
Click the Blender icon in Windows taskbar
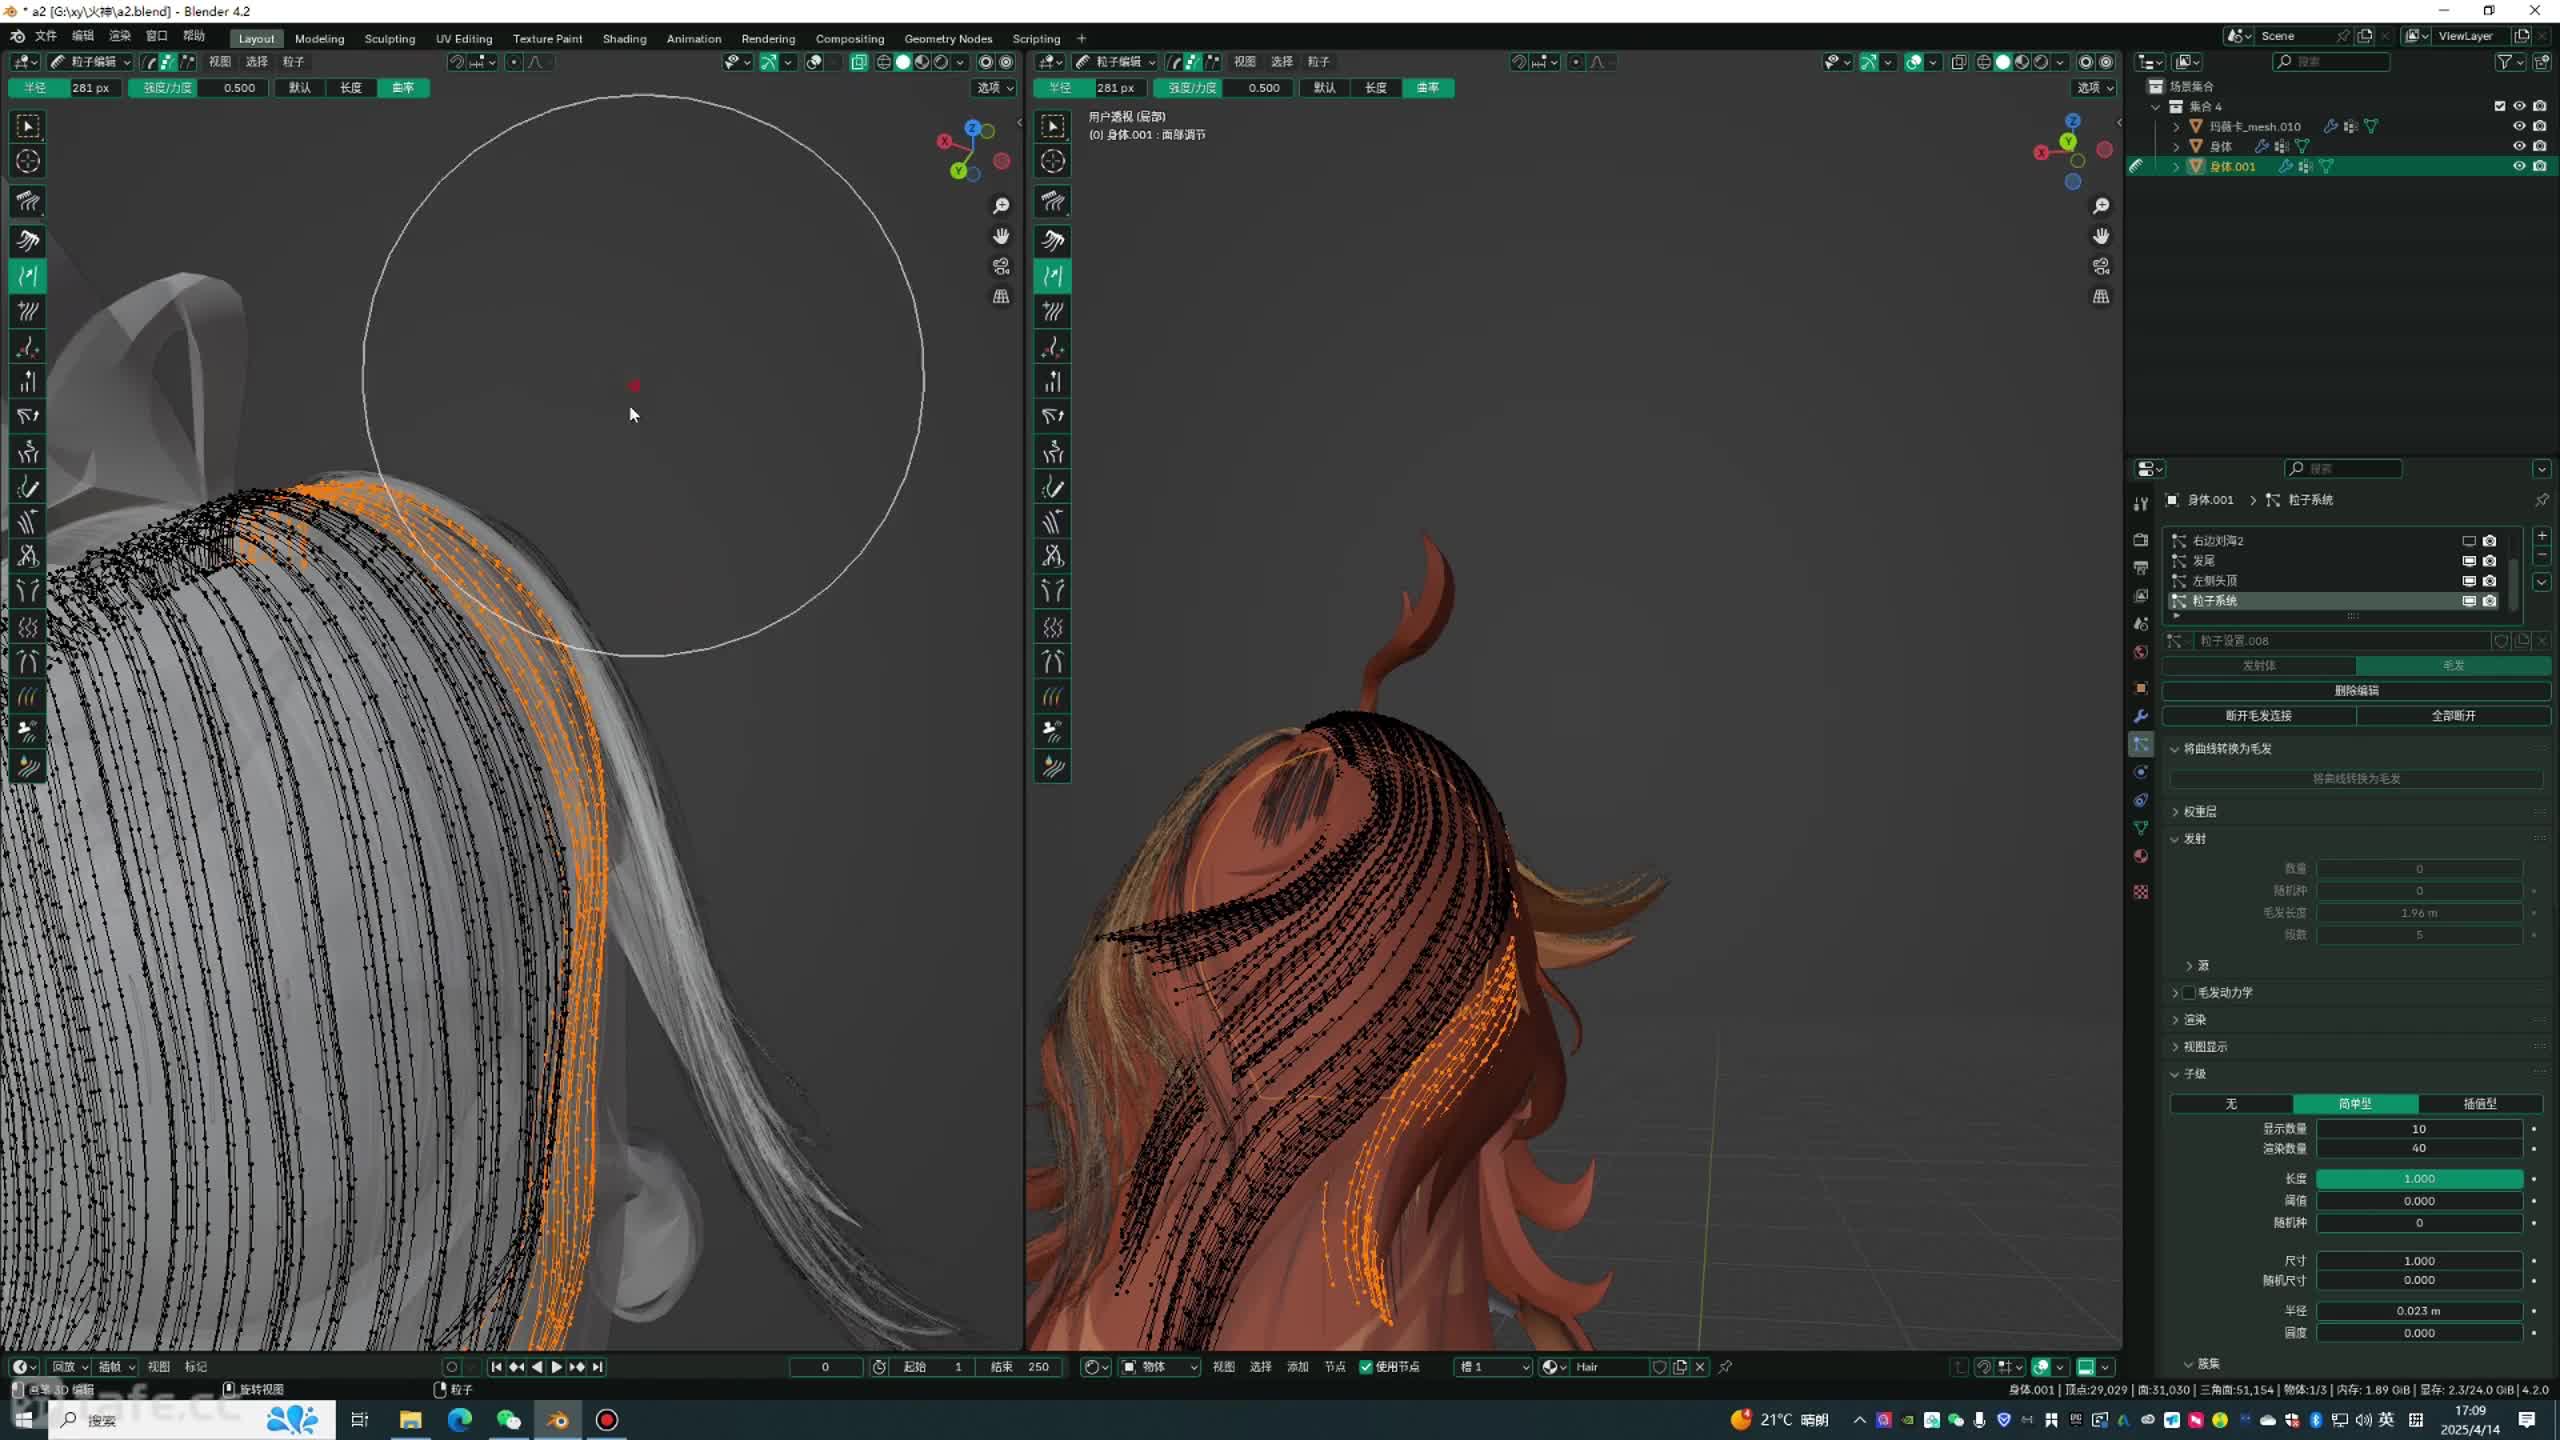558,1420
